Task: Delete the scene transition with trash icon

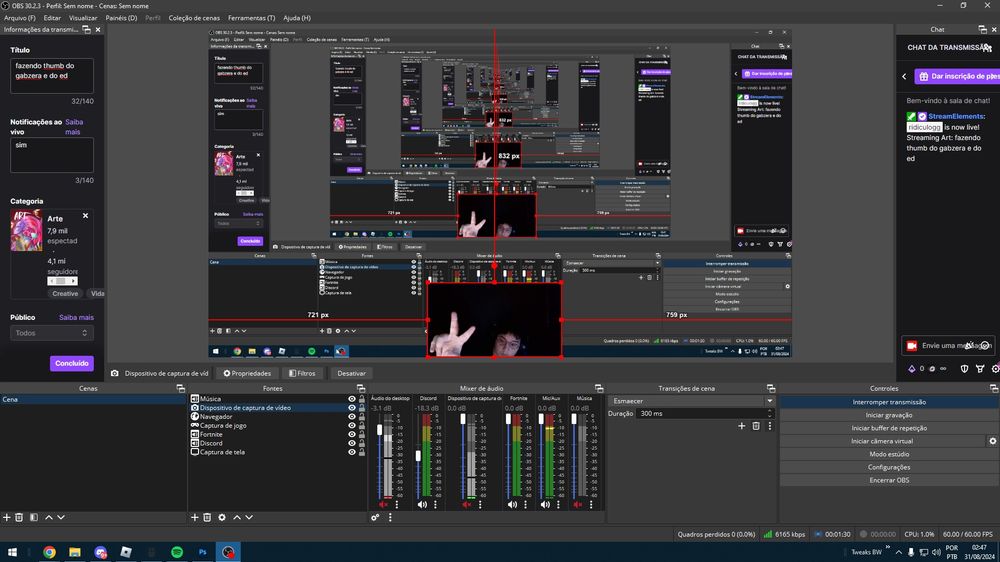Action: click(x=756, y=426)
